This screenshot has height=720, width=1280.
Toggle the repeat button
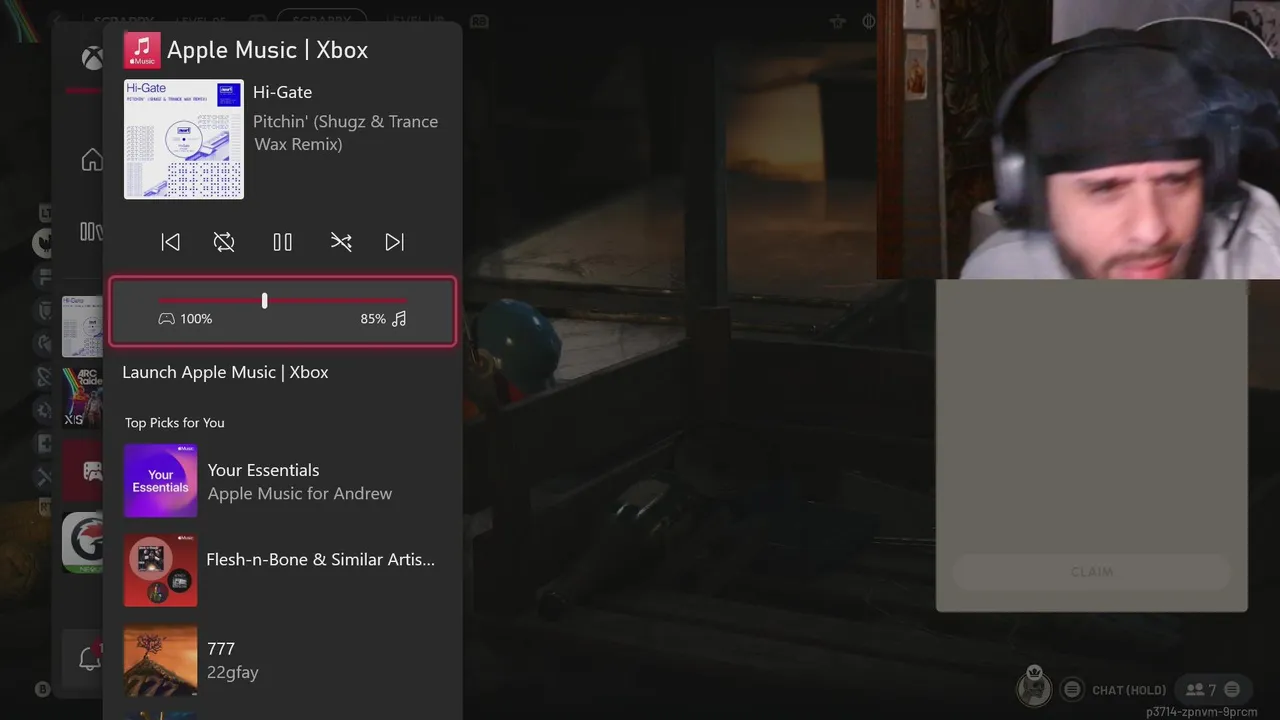click(x=224, y=242)
